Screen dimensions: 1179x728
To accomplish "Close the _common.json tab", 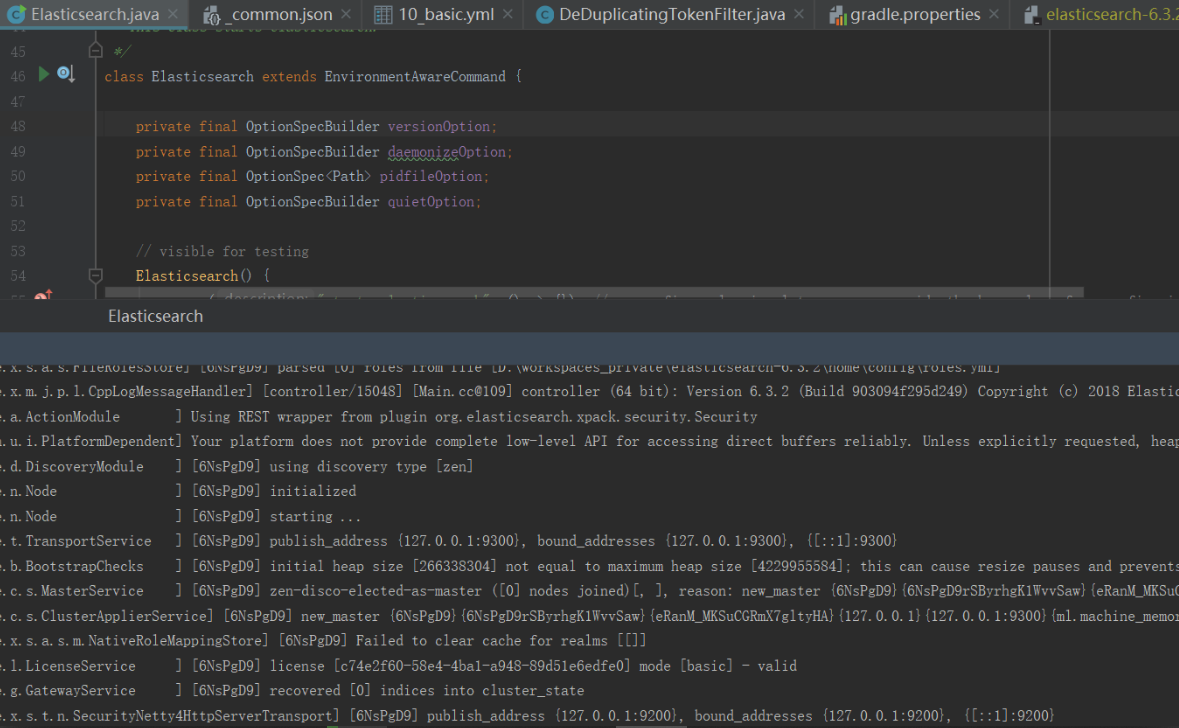I will (346, 14).
